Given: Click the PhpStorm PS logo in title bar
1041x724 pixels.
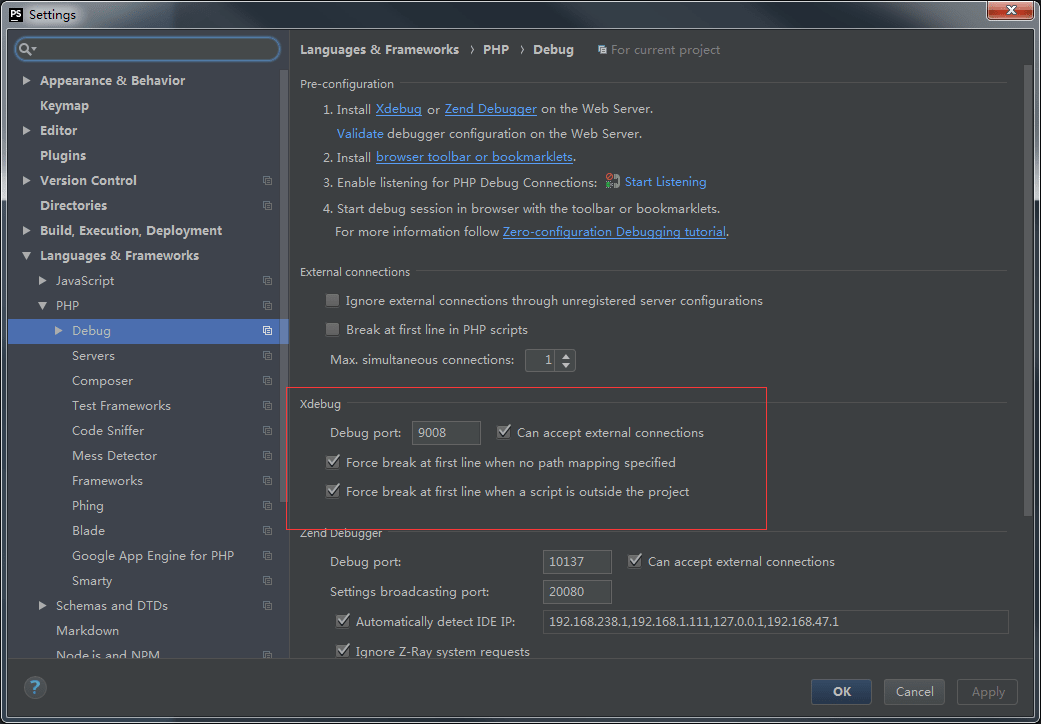Looking at the screenshot, I should coord(17,14).
